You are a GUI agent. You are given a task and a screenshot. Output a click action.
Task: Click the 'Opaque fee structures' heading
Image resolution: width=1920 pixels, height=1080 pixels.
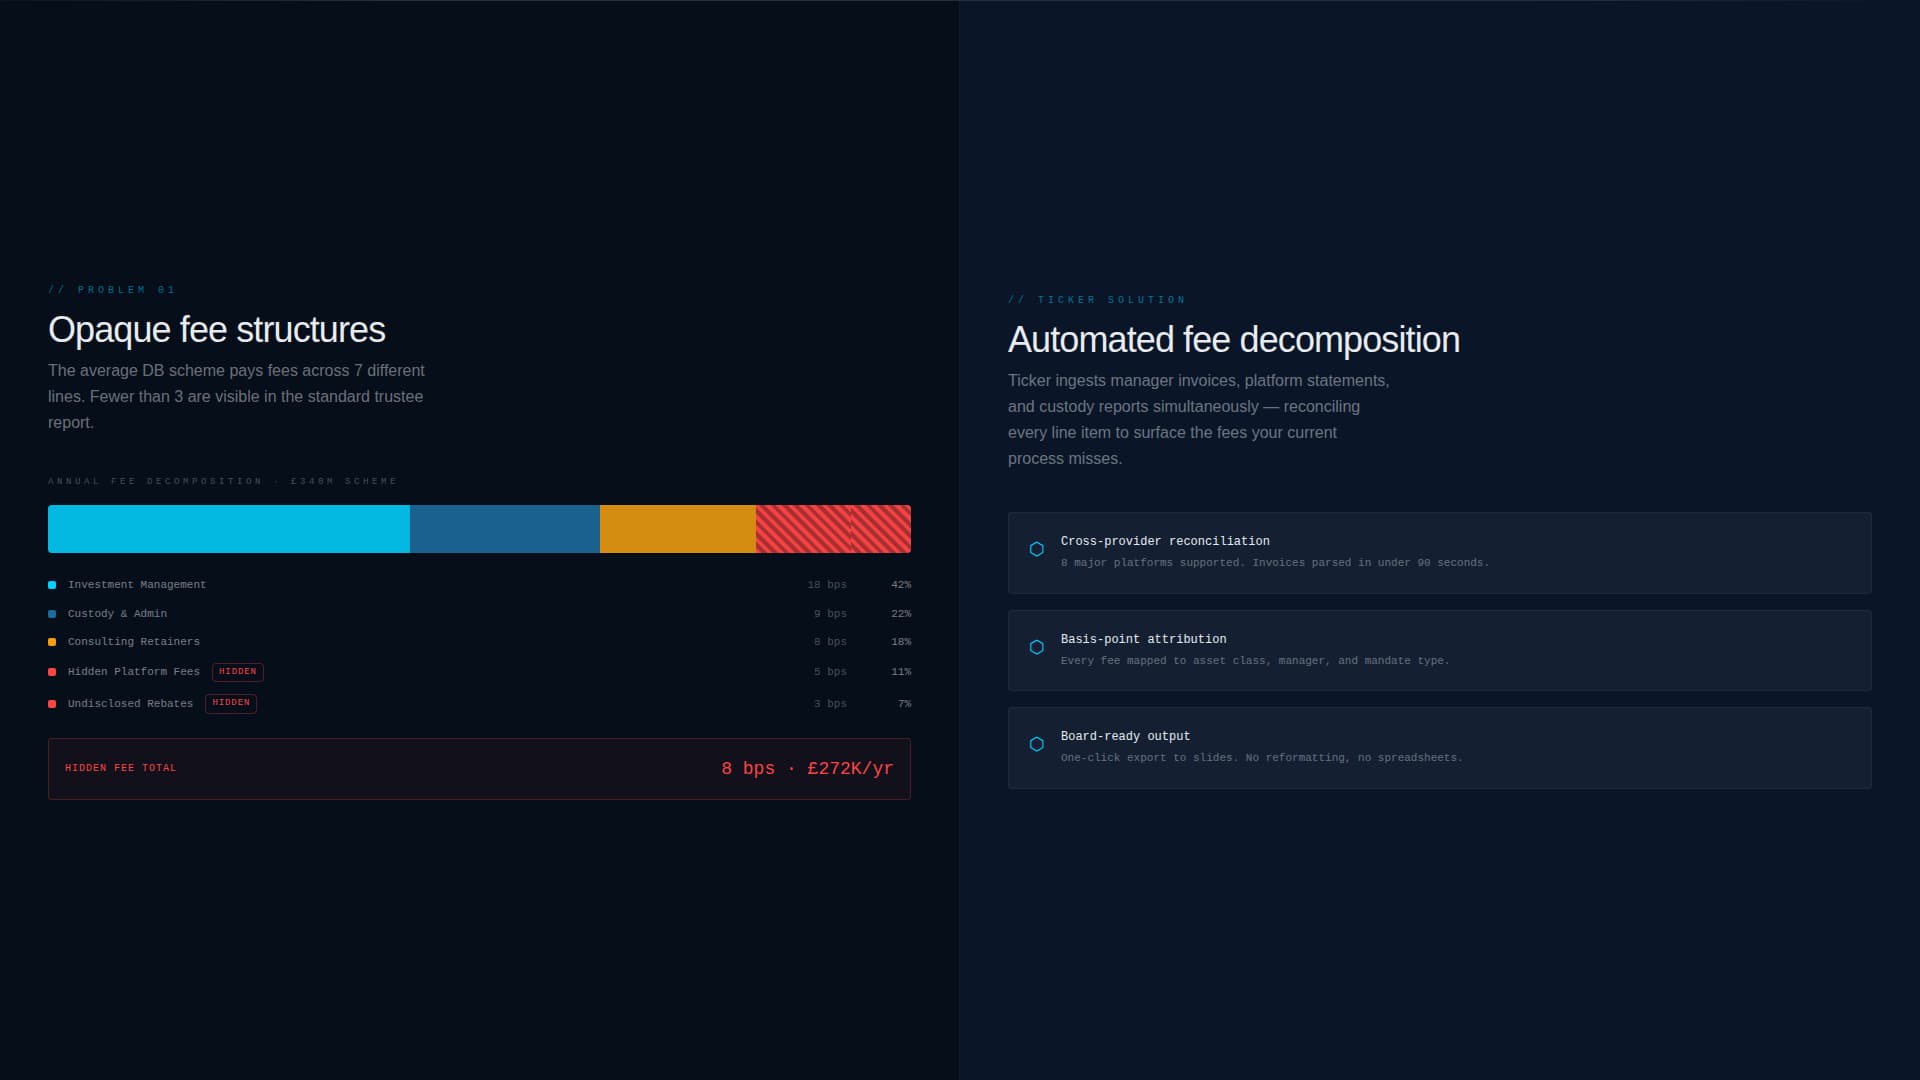coord(217,330)
